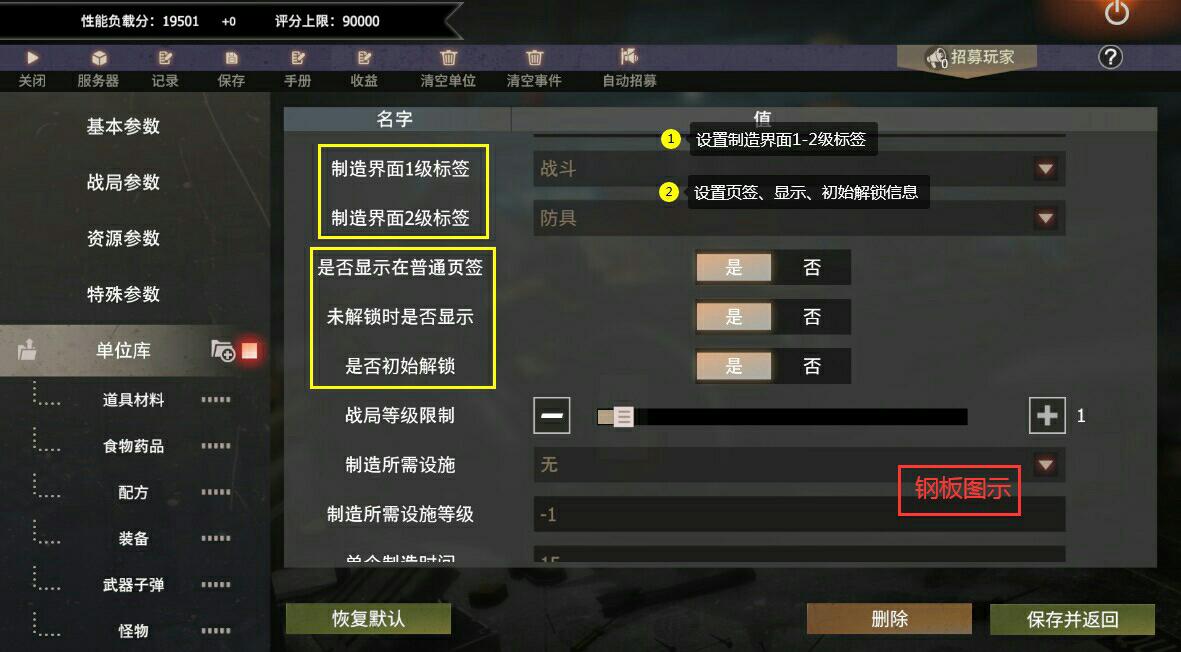
Task: Click the 服务器 server cube icon
Action: [x=99, y=59]
